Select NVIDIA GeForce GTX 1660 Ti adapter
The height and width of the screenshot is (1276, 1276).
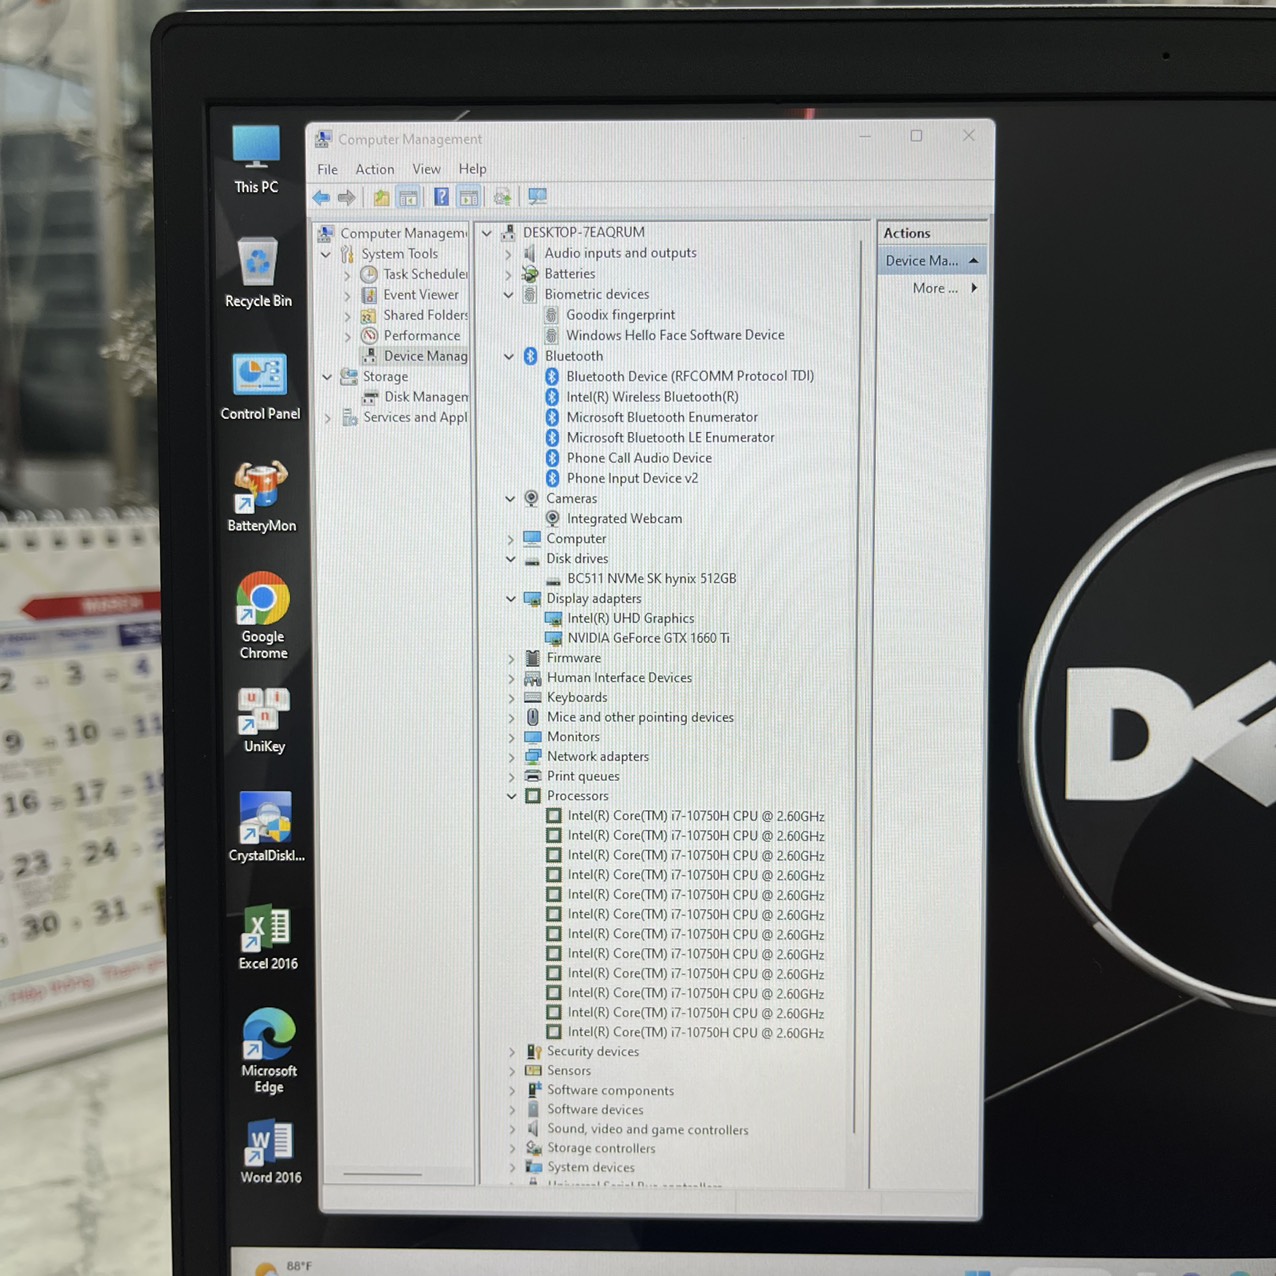pos(648,638)
